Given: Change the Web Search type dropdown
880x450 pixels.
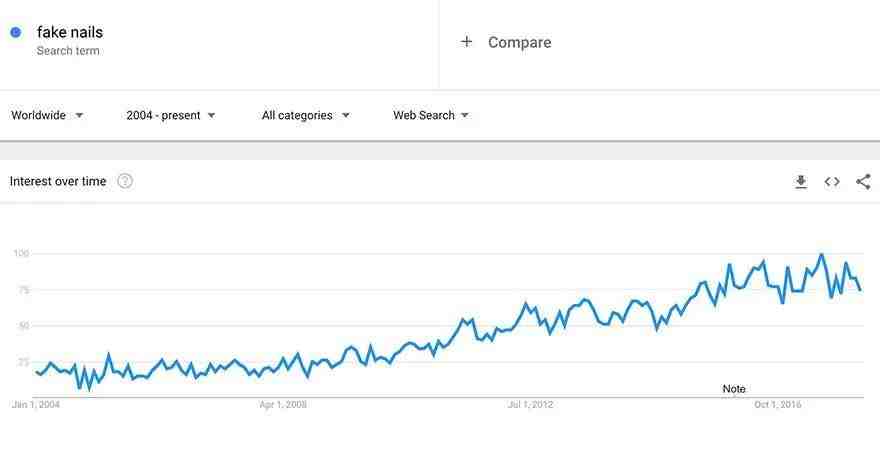Looking at the screenshot, I should (x=430, y=115).
